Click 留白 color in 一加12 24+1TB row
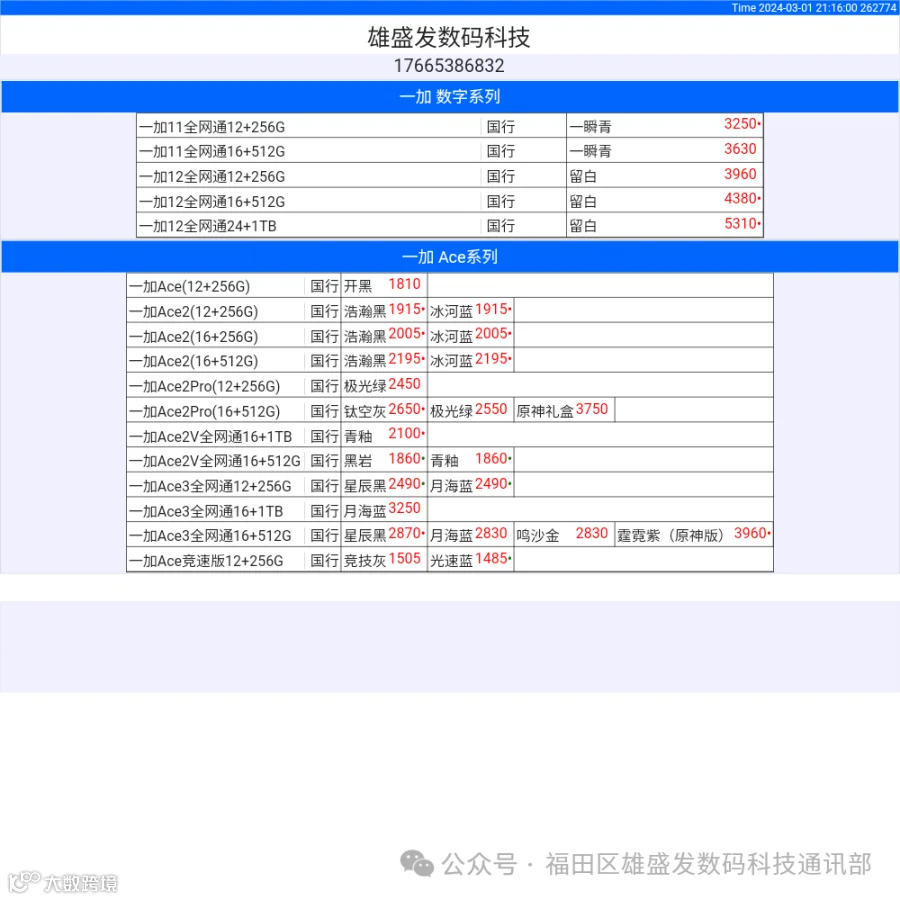This screenshot has width=900, height=900. click(583, 226)
